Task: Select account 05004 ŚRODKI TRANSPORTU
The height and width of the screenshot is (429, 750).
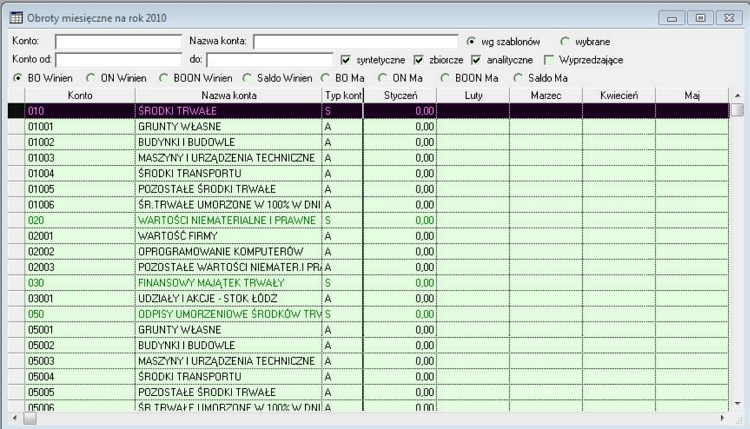Action: (x=368, y=376)
